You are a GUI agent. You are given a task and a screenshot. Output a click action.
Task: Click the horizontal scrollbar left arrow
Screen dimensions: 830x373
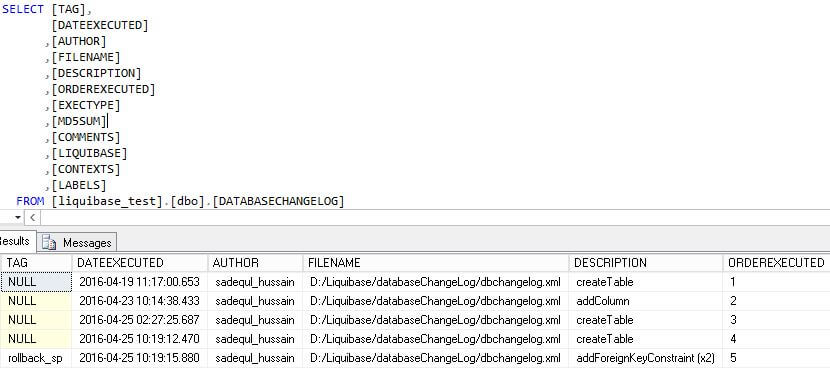(x=32, y=217)
